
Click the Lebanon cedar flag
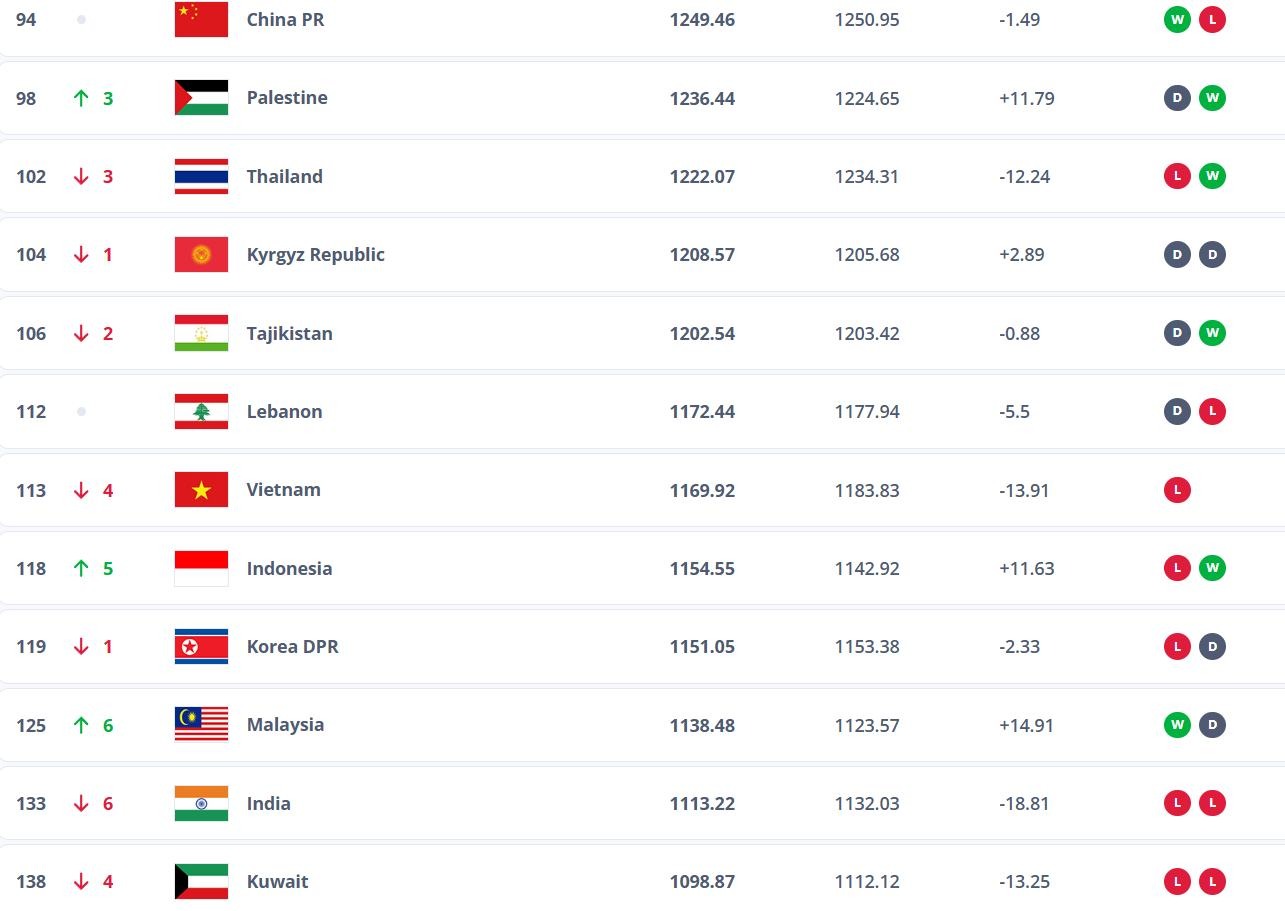coord(201,411)
